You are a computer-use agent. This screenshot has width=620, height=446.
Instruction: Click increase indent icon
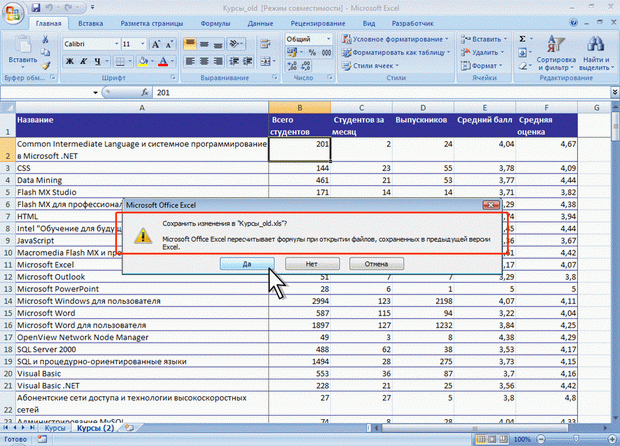[248, 61]
